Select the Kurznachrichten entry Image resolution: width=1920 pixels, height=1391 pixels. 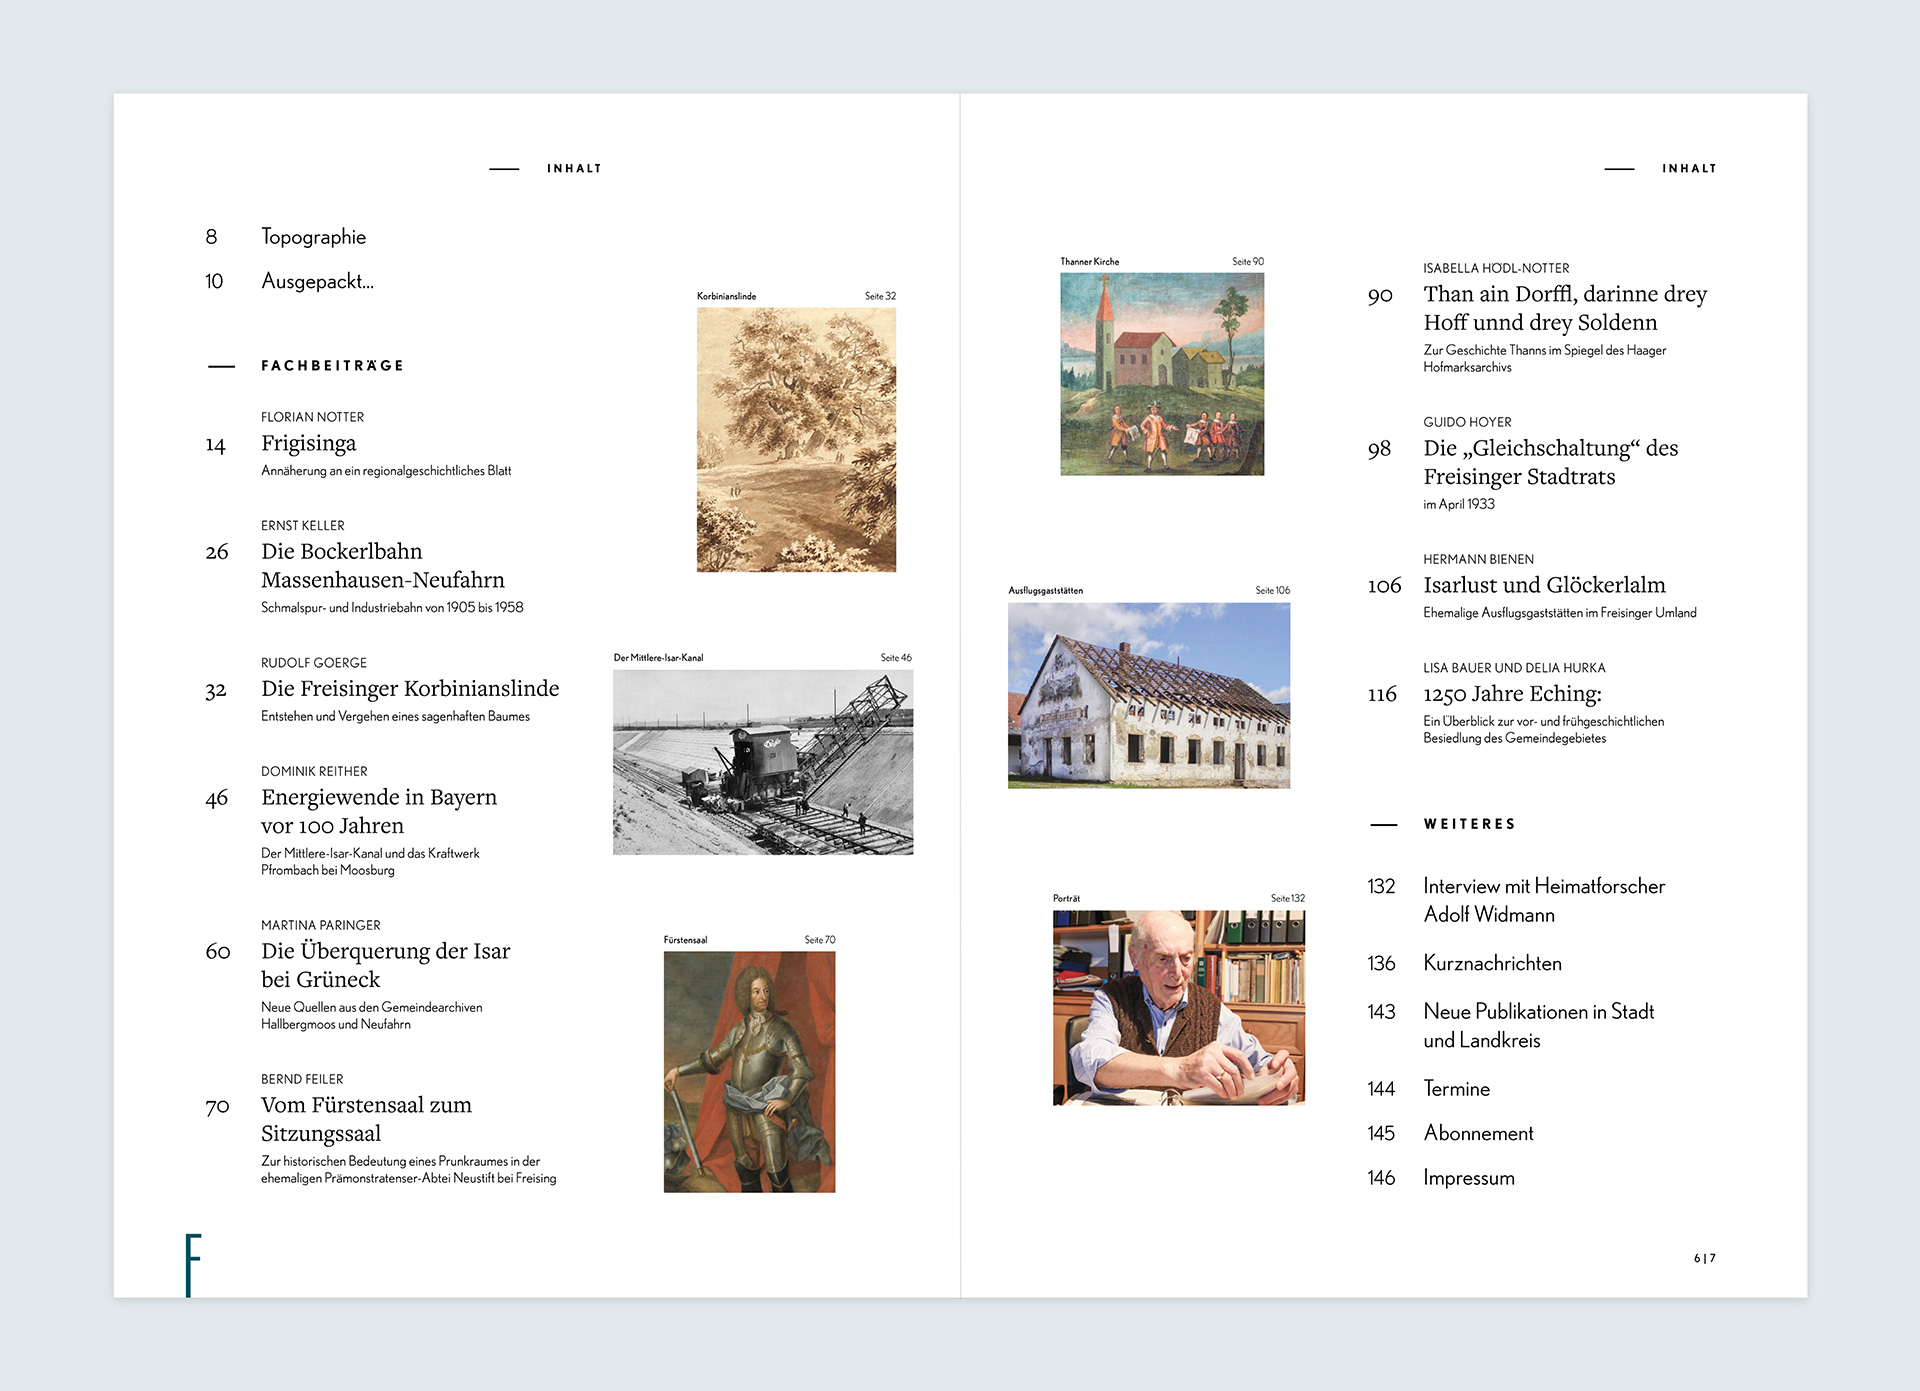1492,963
